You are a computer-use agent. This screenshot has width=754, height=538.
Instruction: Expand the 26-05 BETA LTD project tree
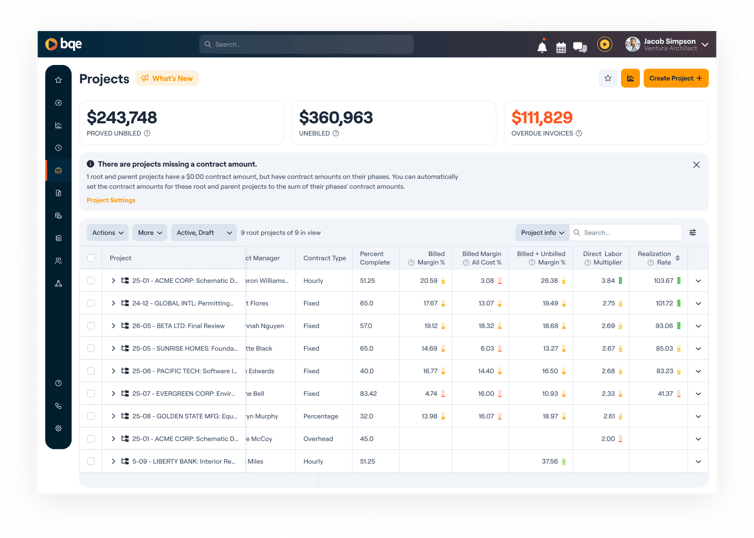coord(113,326)
